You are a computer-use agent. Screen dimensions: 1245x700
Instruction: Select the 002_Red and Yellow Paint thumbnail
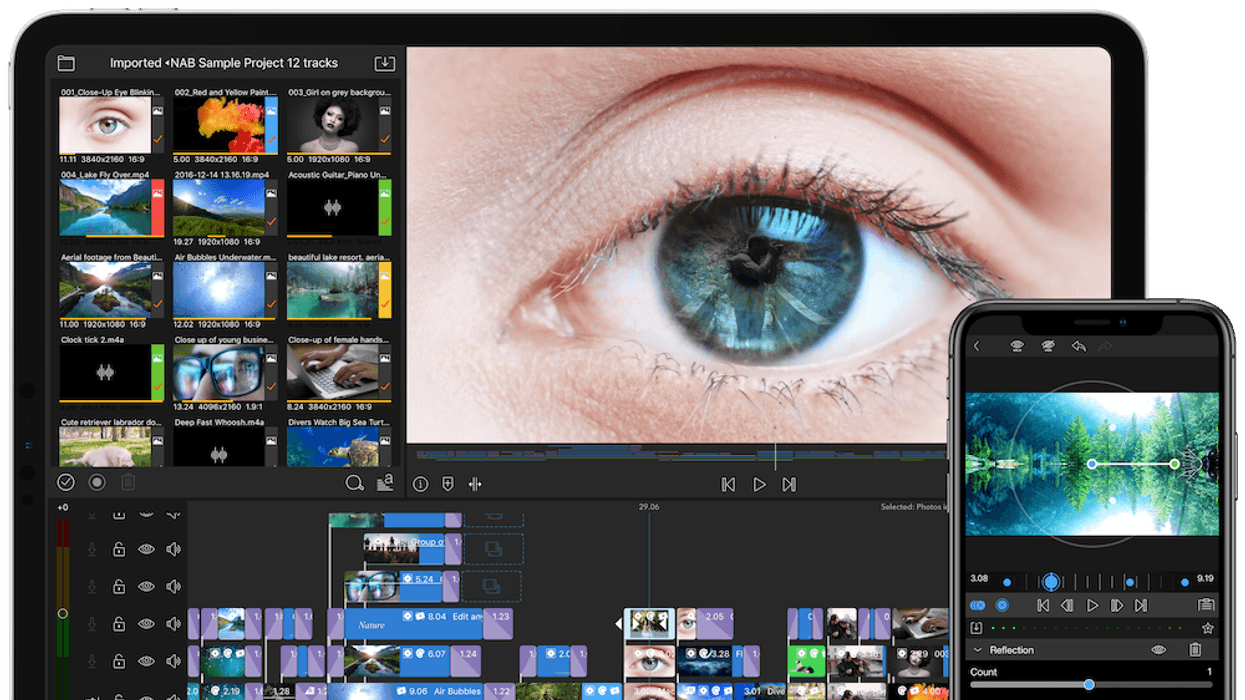tap(219, 125)
